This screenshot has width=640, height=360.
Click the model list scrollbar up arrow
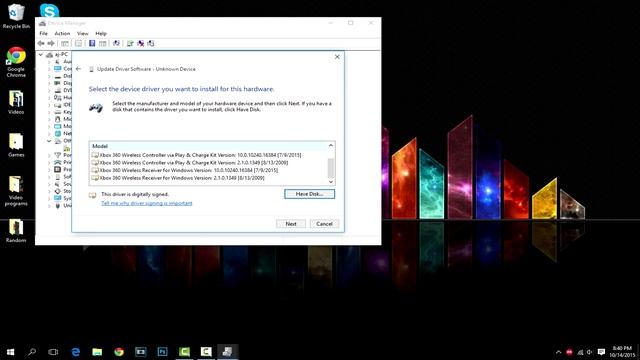click(x=331, y=146)
